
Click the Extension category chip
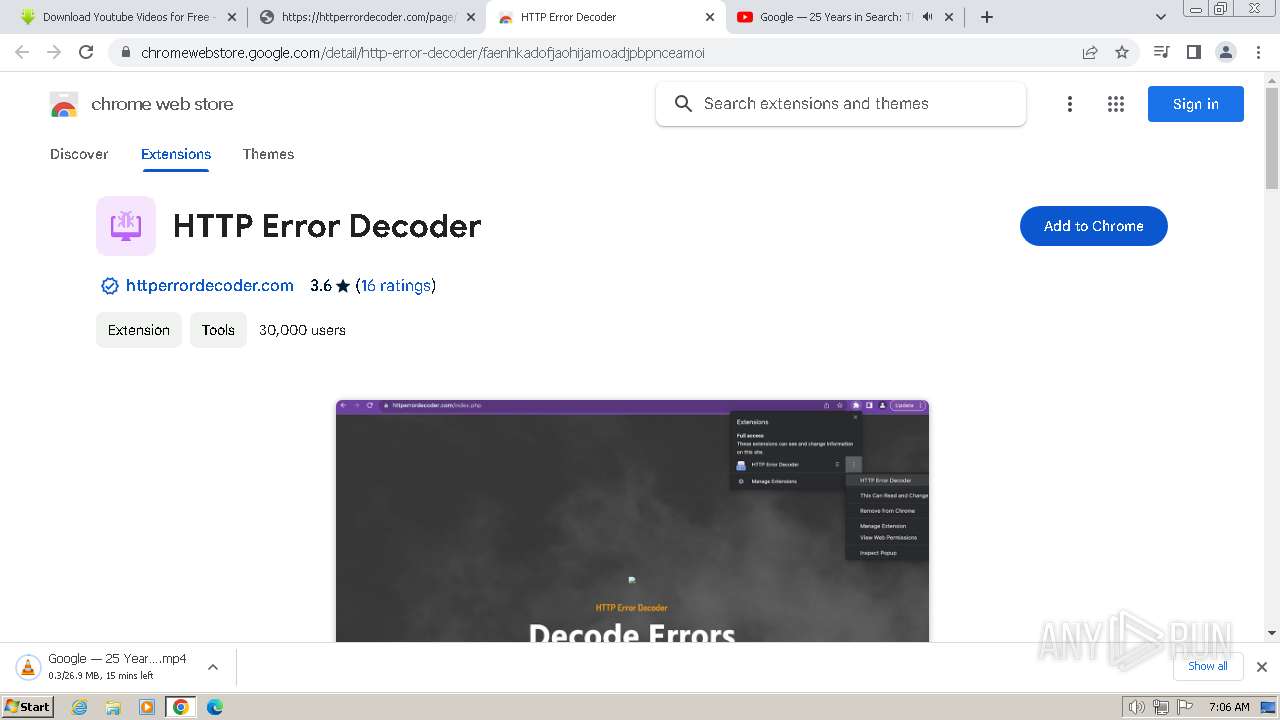point(139,330)
